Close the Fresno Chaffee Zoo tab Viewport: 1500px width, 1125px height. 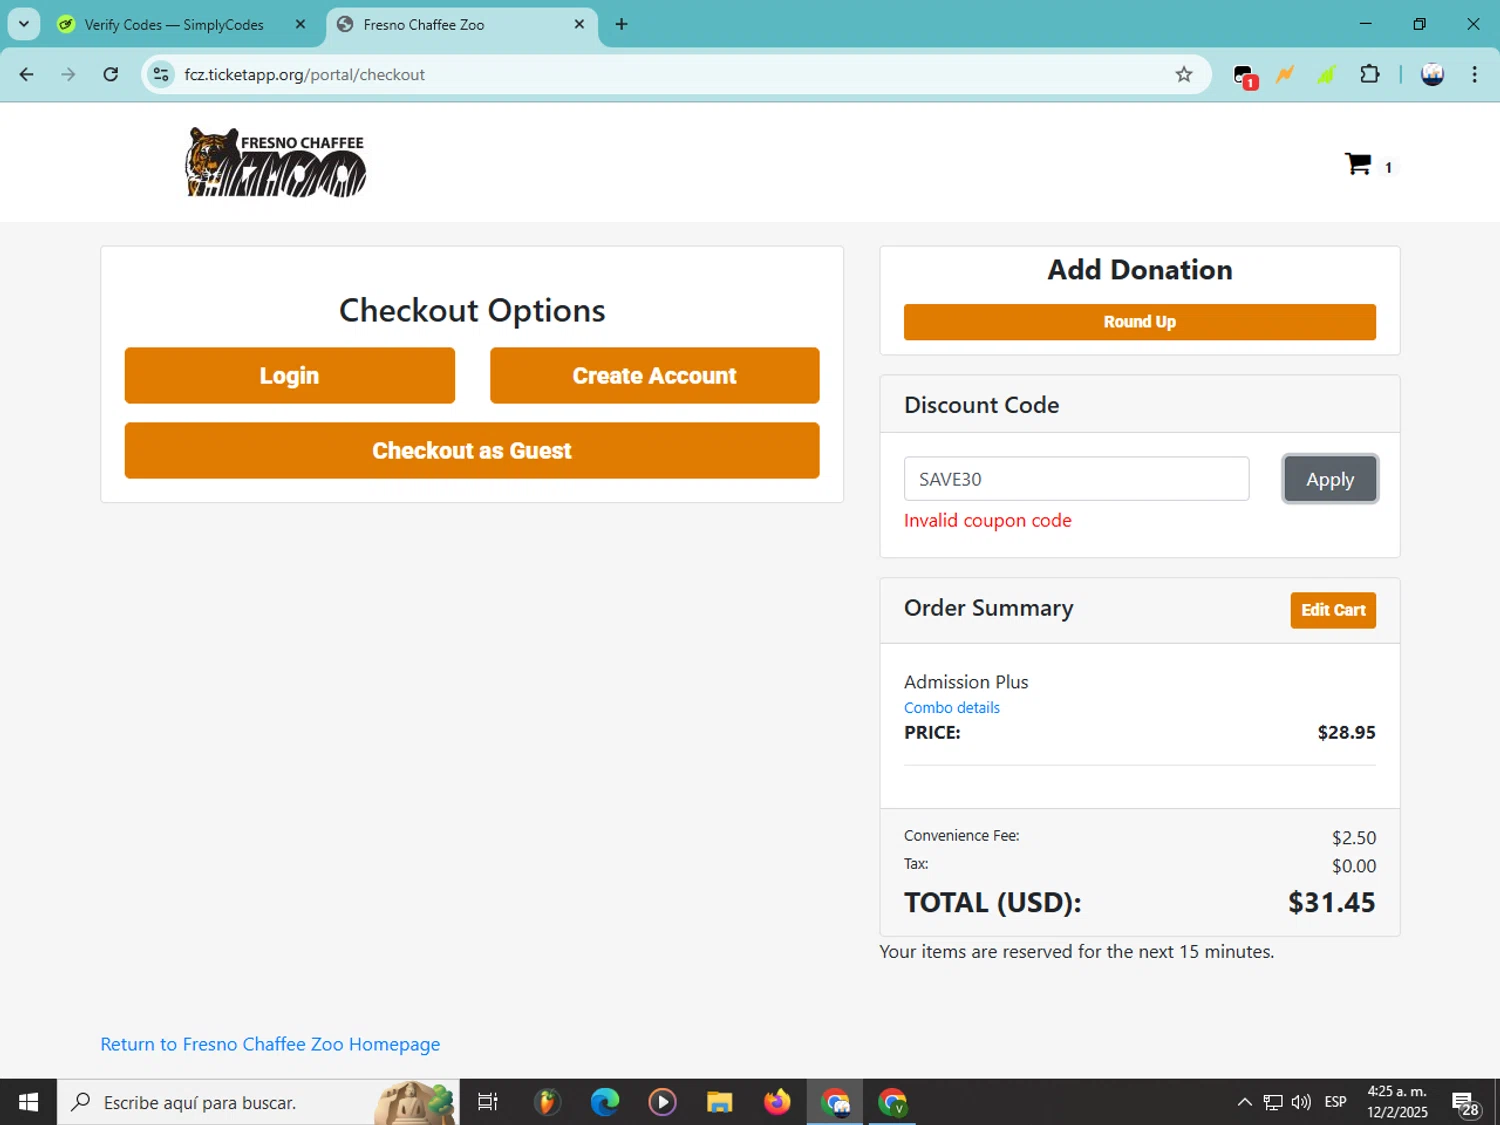pos(579,24)
